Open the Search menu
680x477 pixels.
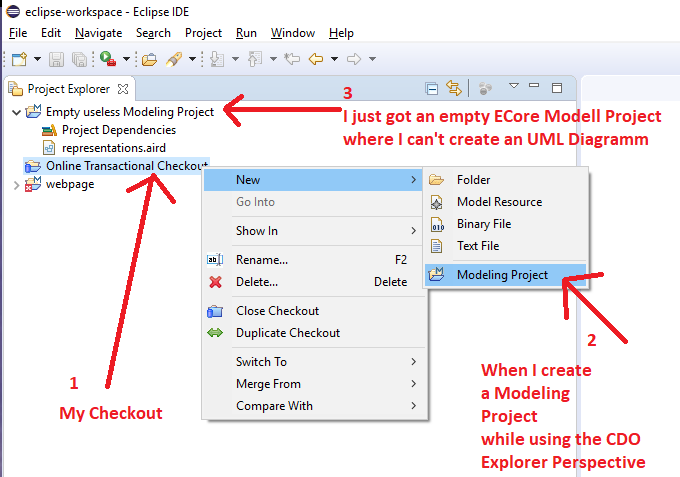153,33
